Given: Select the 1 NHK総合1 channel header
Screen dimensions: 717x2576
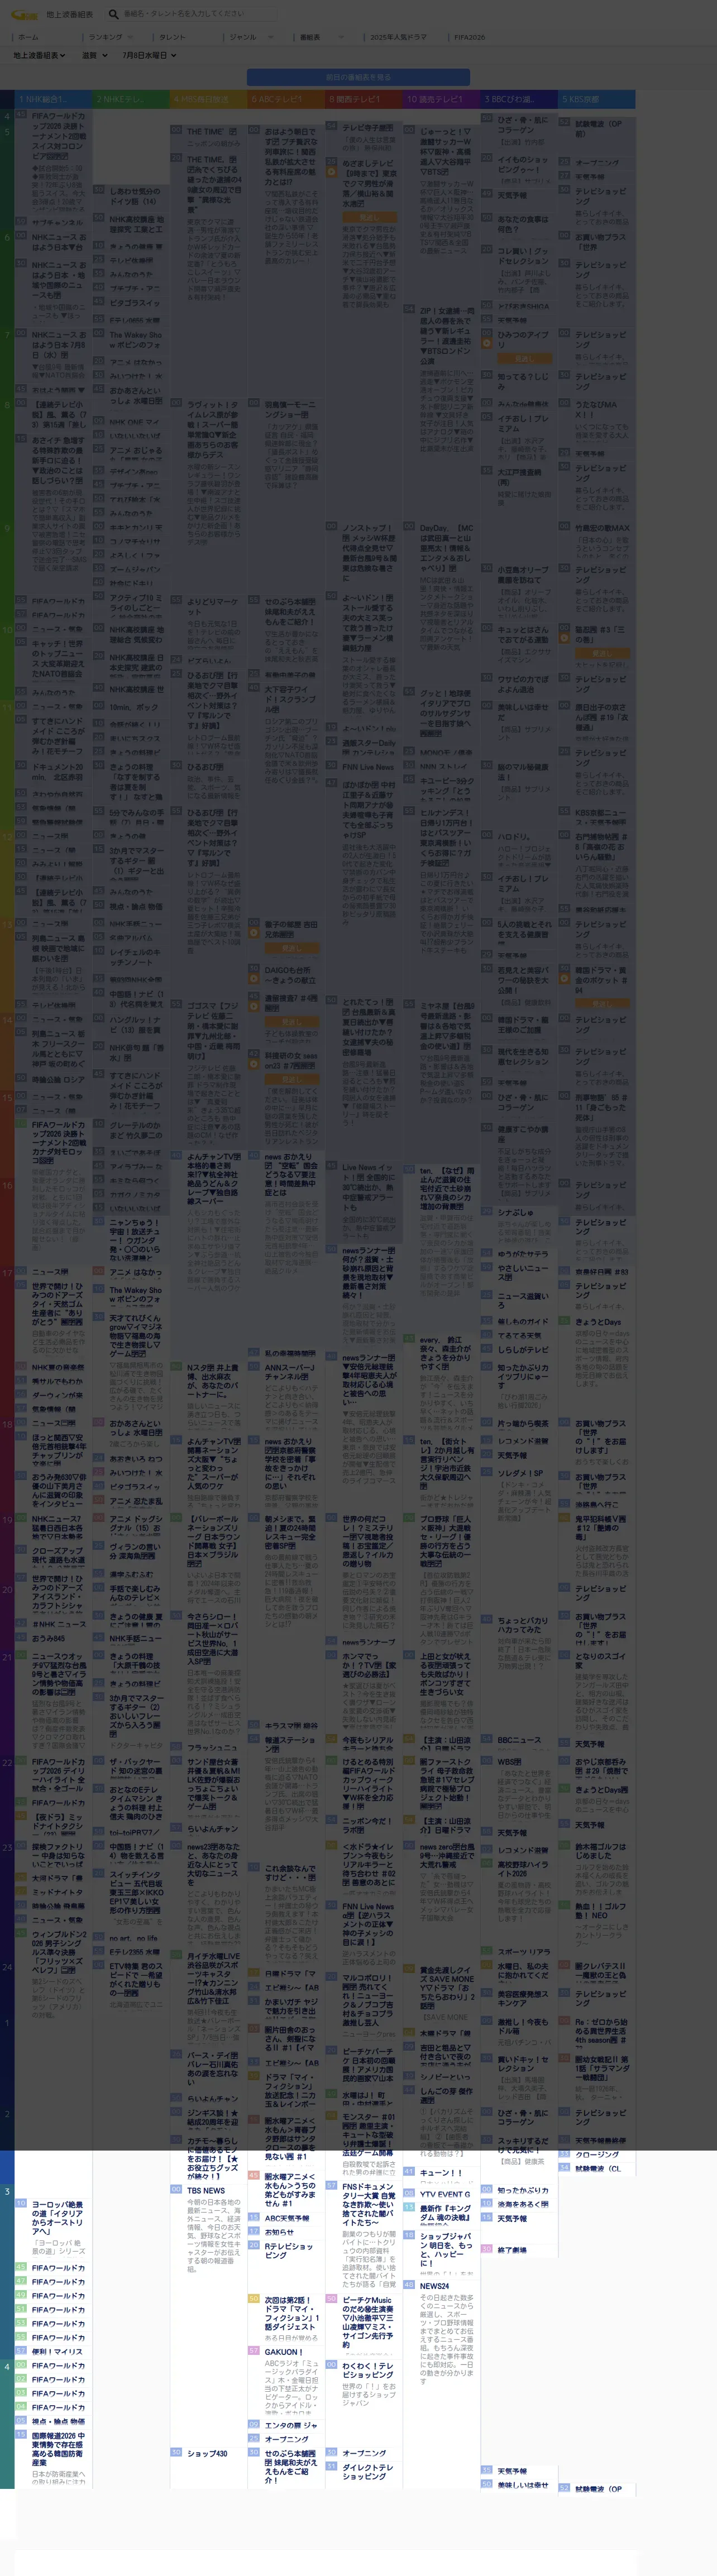Looking at the screenshot, I should click(53, 100).
